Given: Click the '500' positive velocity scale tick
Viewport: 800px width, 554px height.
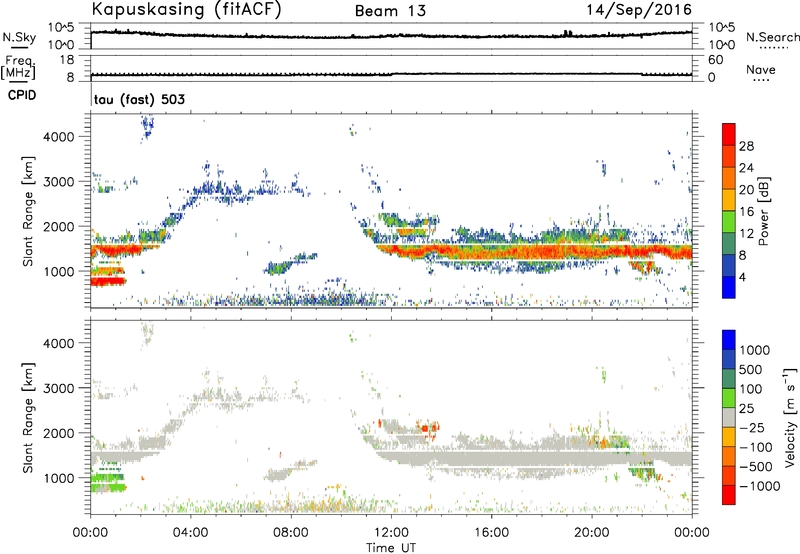Looking at the screenshot, I should (x=751, y=369).
